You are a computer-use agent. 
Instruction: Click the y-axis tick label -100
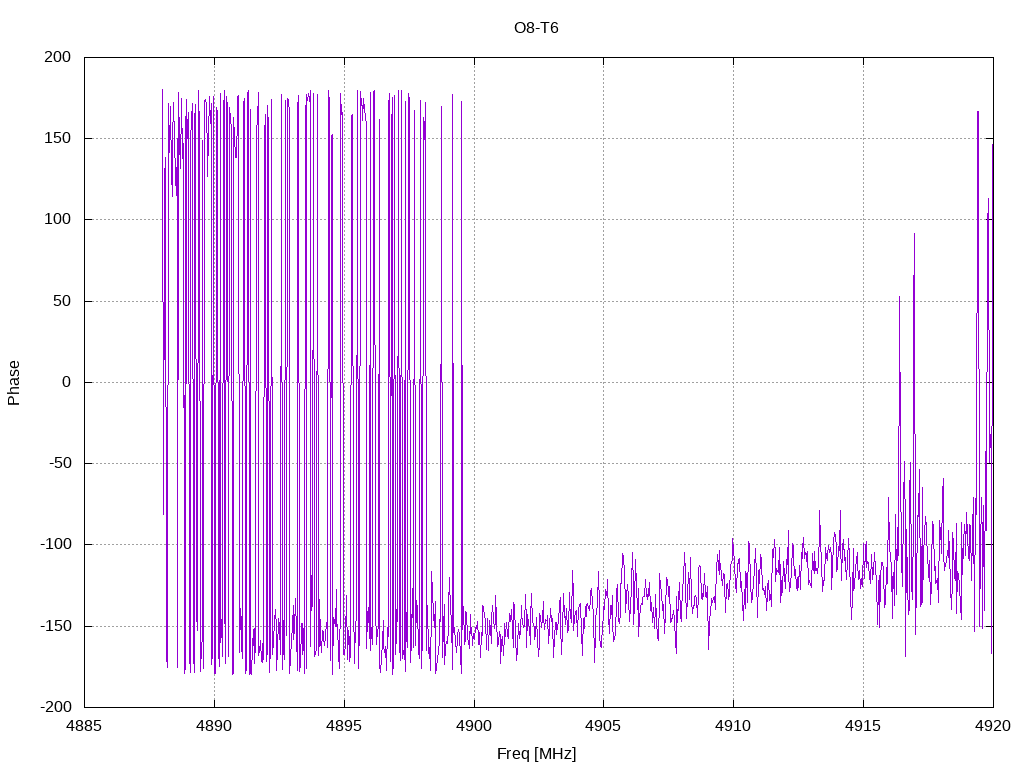pyautogui.click(x=56, y=544)
